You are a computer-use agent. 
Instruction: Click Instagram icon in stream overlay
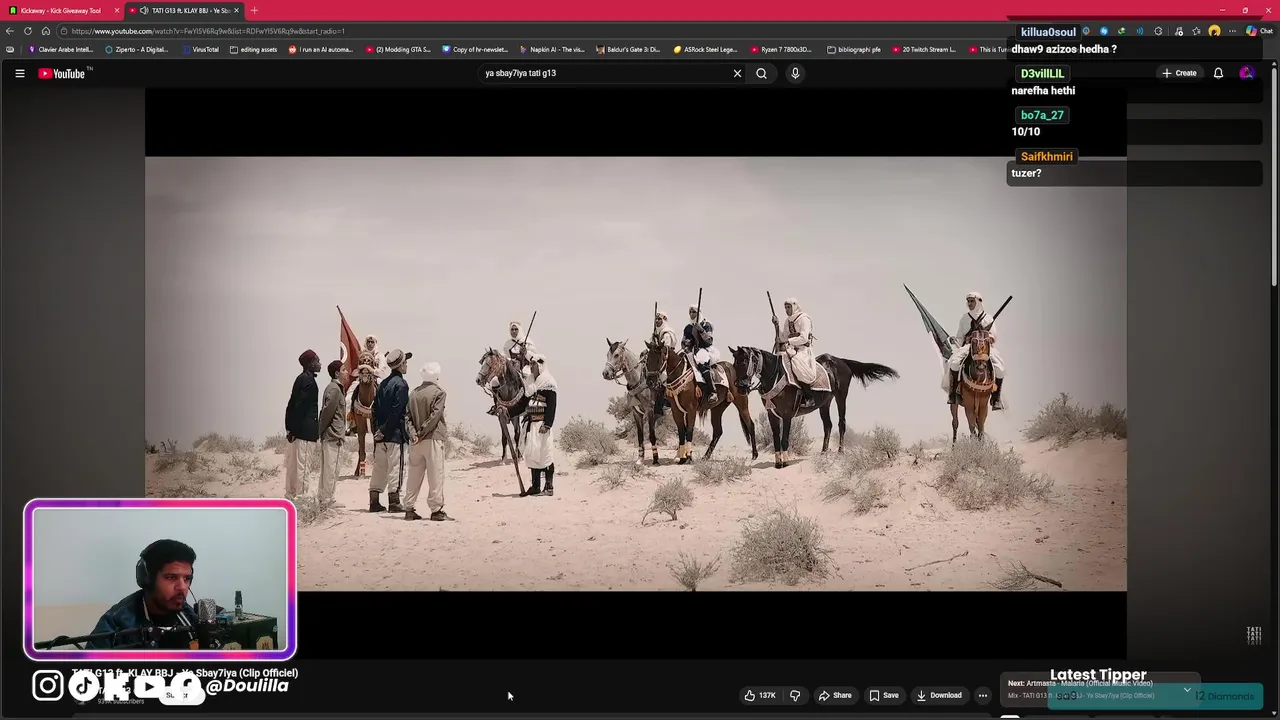pos(47,685)
